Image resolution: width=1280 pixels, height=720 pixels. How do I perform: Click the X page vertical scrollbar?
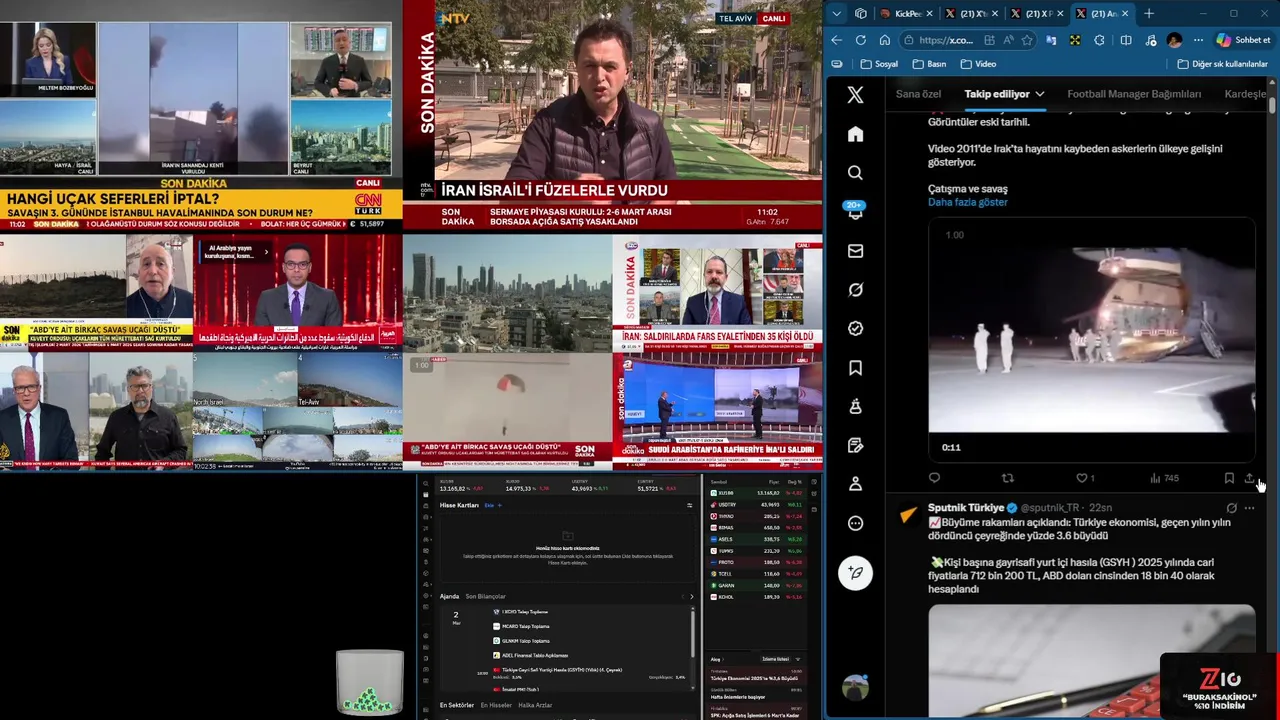coord(1272,104)
